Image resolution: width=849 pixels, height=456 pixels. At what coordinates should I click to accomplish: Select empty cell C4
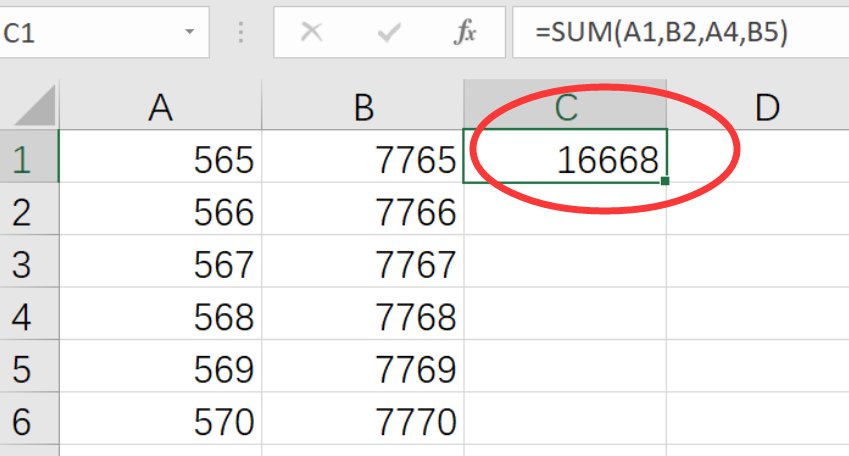pyautogui.click(x=565, y=314)
